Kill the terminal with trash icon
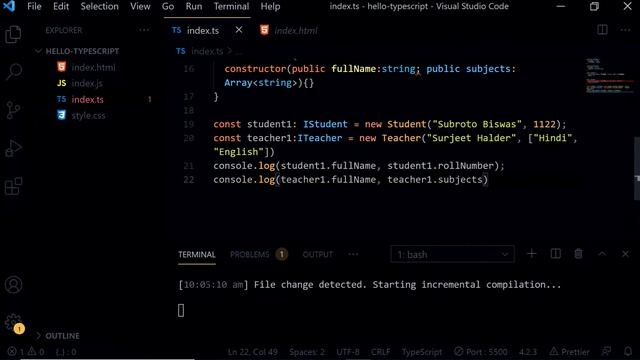Image resolution: width=640 pixels, height=360 pixels. click(x=578, y=254)
